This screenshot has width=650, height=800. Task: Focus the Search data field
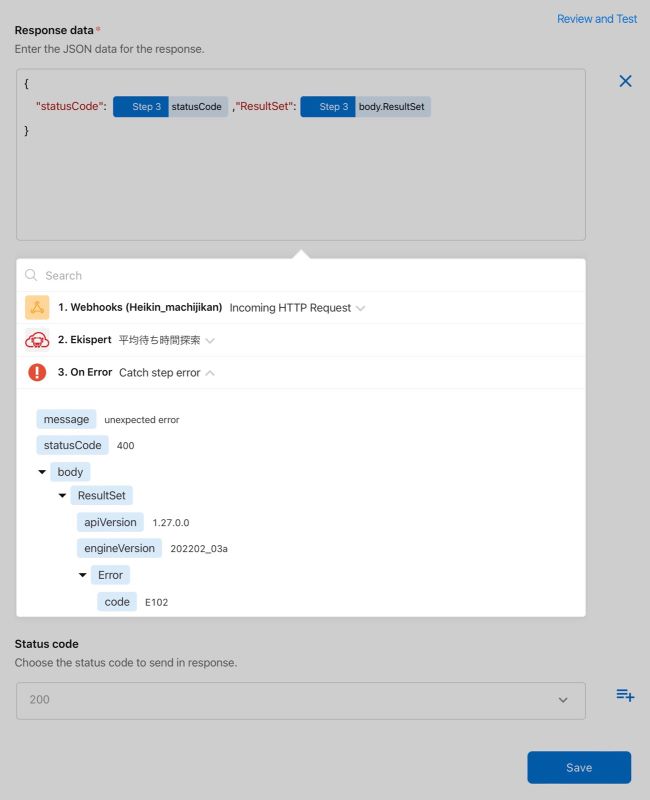tap(301, 276)
